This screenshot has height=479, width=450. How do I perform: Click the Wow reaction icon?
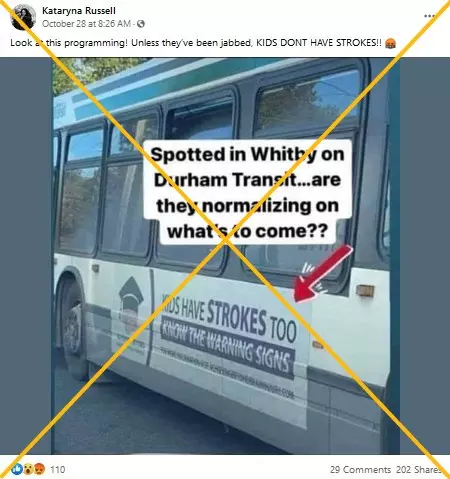(28, 469)
